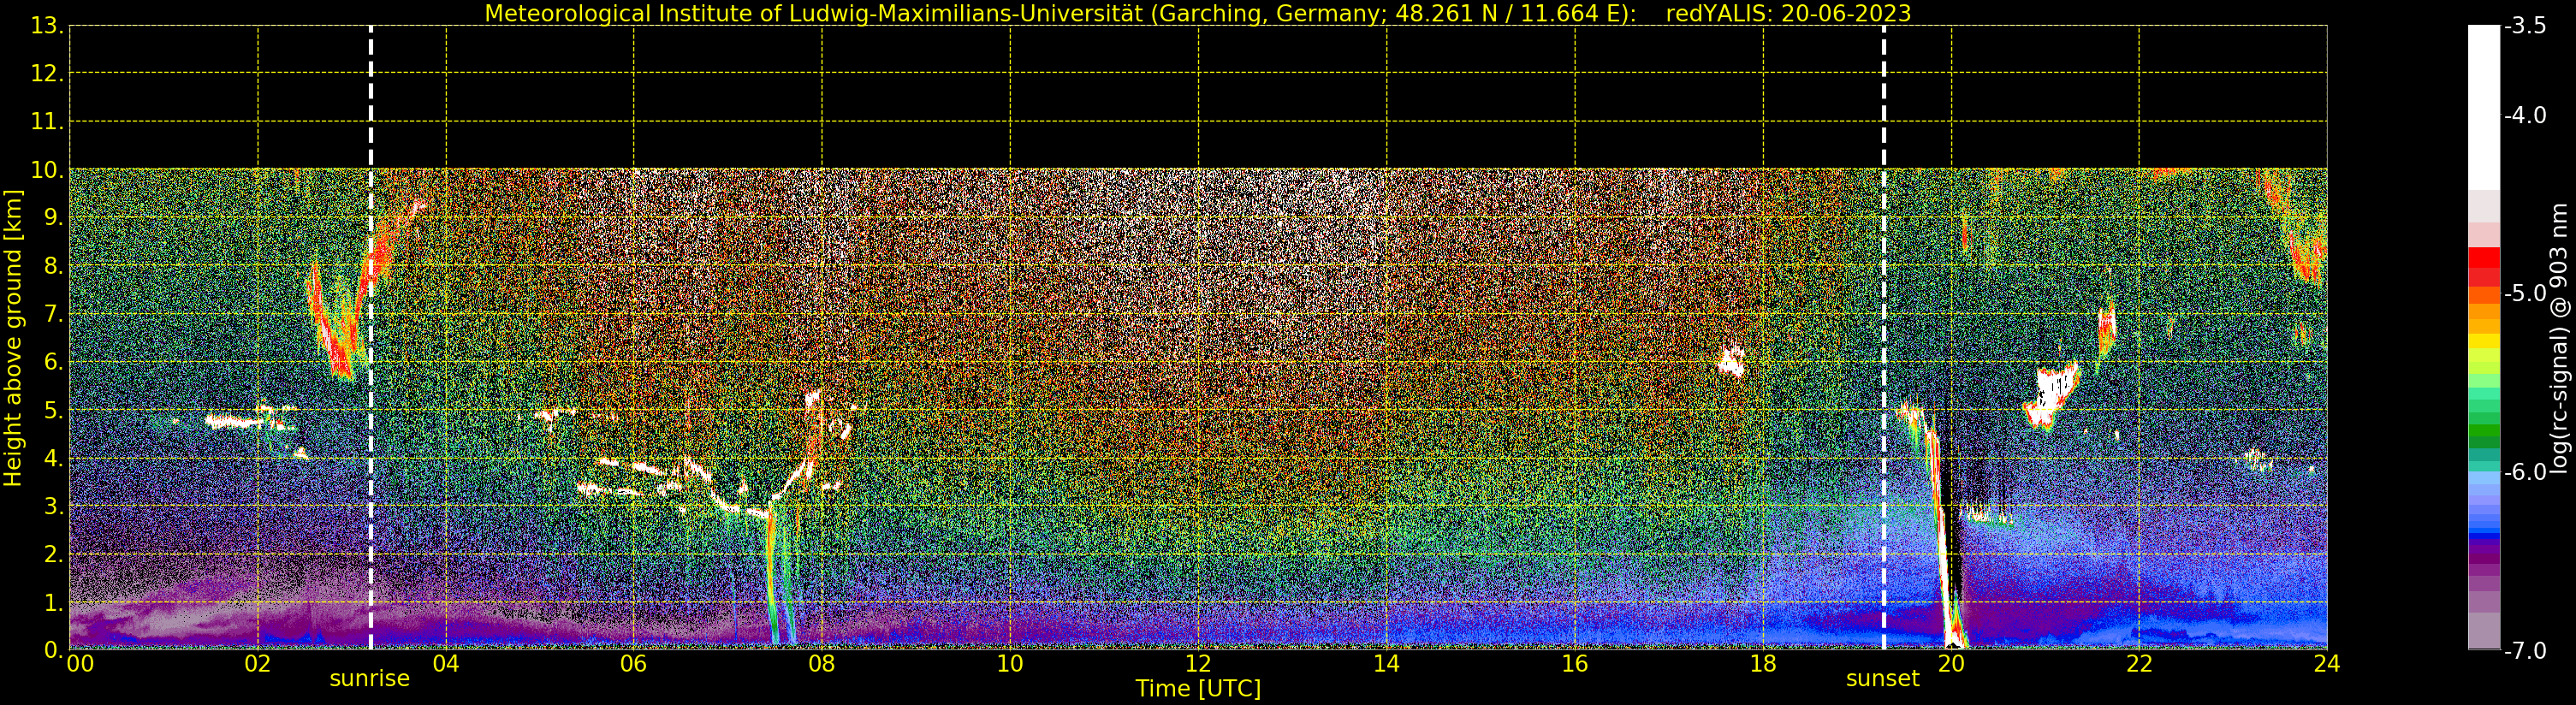Click the time tick label '00'
Image resolution: width=2576 pixels, height=705 pixels.
(x=80, y=664)
